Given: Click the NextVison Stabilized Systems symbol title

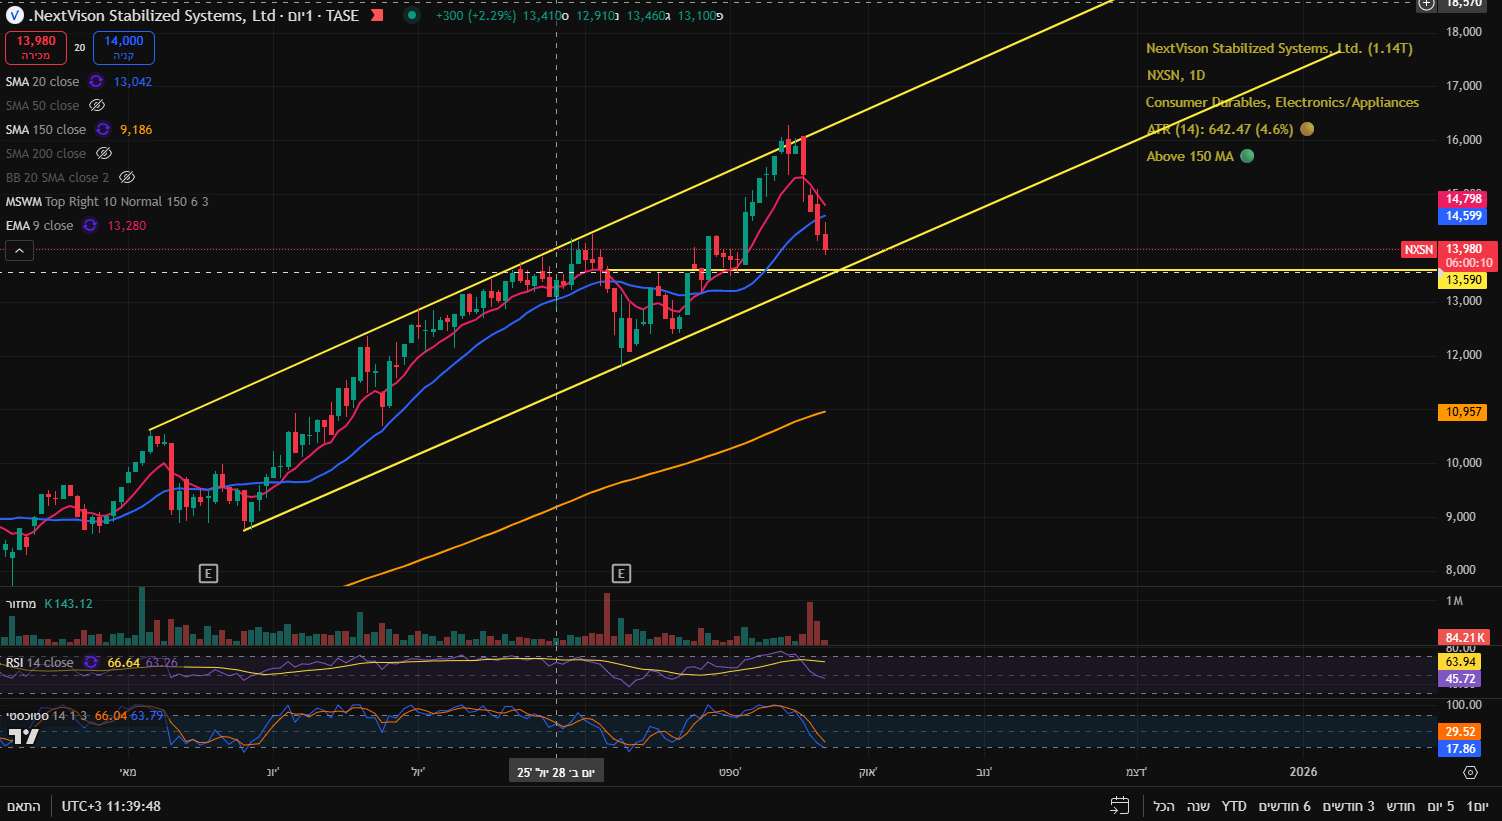Looking at the screenshot, I should tap(153, 15).
